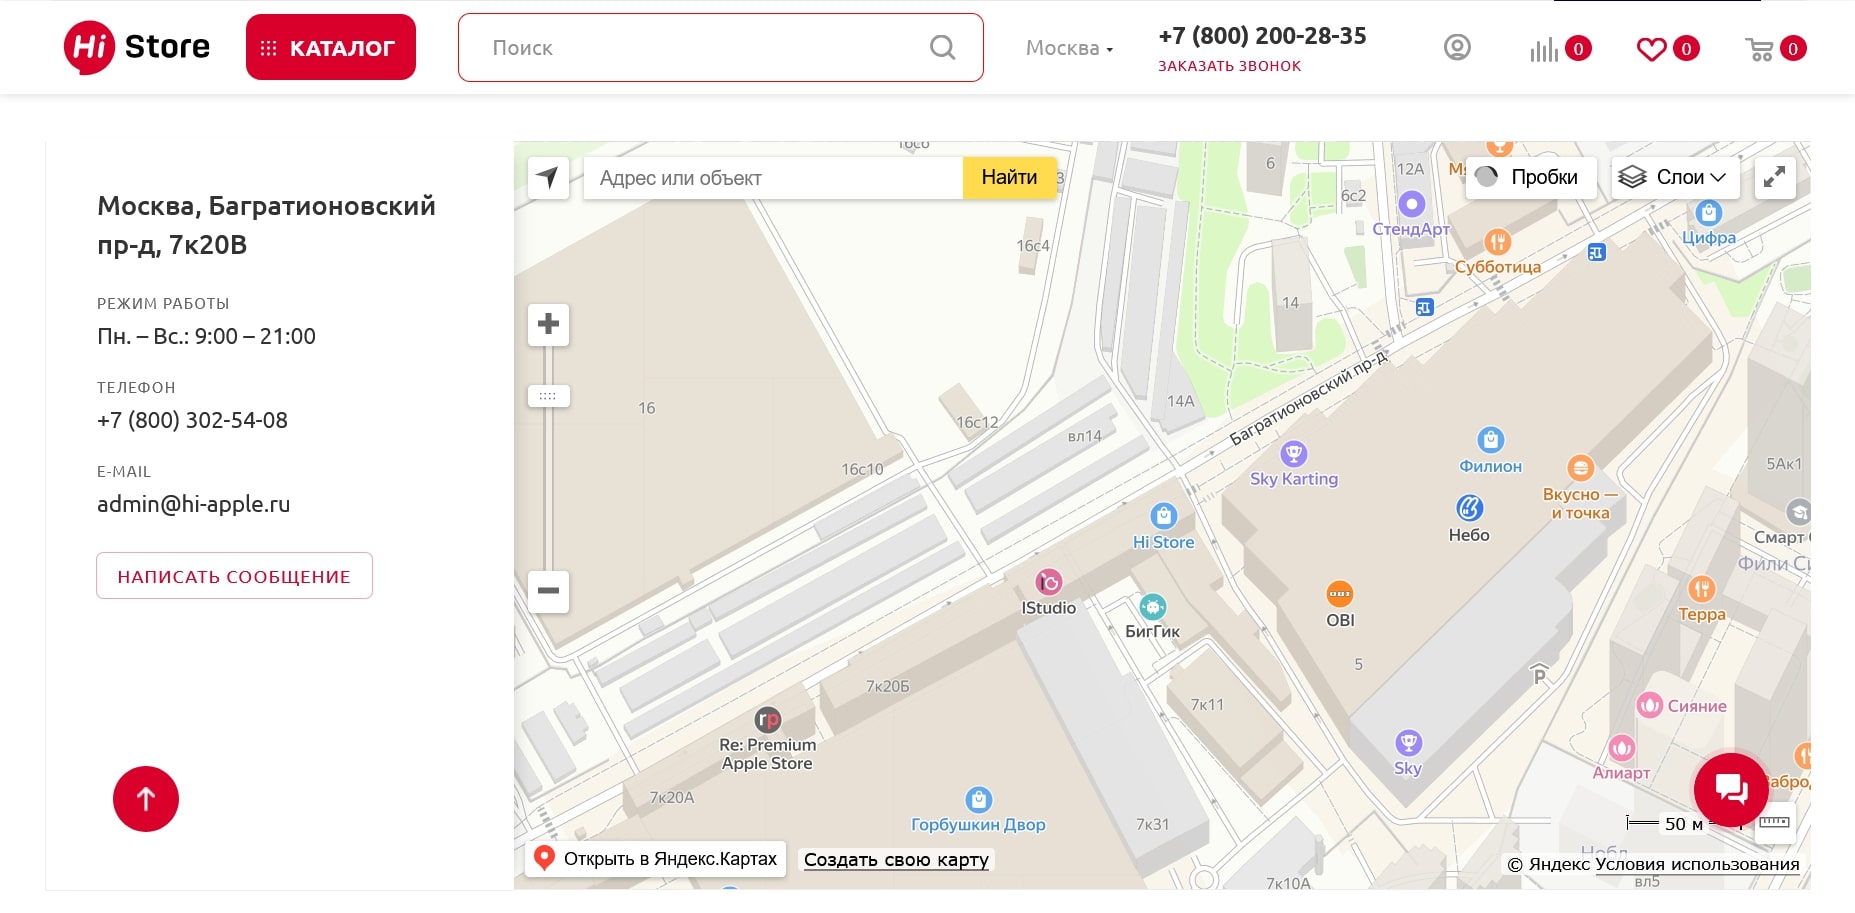This screenshot has width=1855, height=913.
Task: Open the product comparison bar-chart icon
Action: click(1544, 49)
